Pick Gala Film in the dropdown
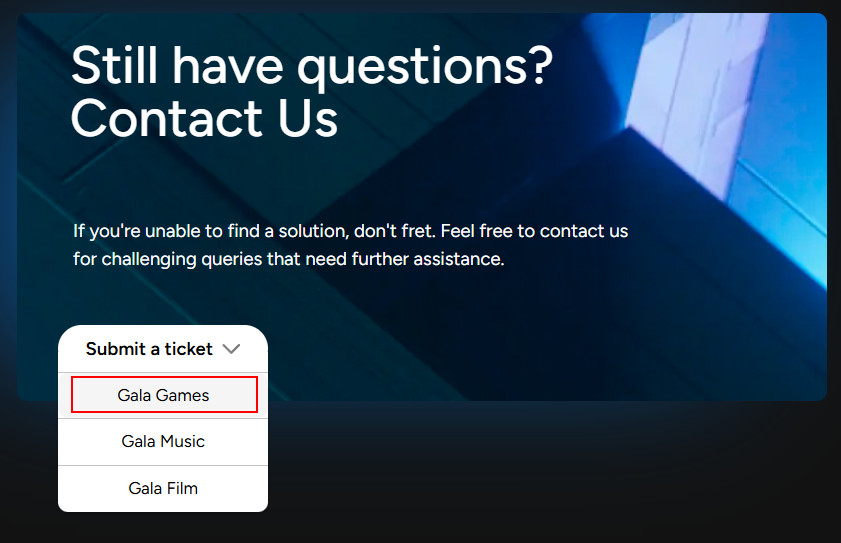The width and height of the screenshot is (841, 543). pos(163,488)
